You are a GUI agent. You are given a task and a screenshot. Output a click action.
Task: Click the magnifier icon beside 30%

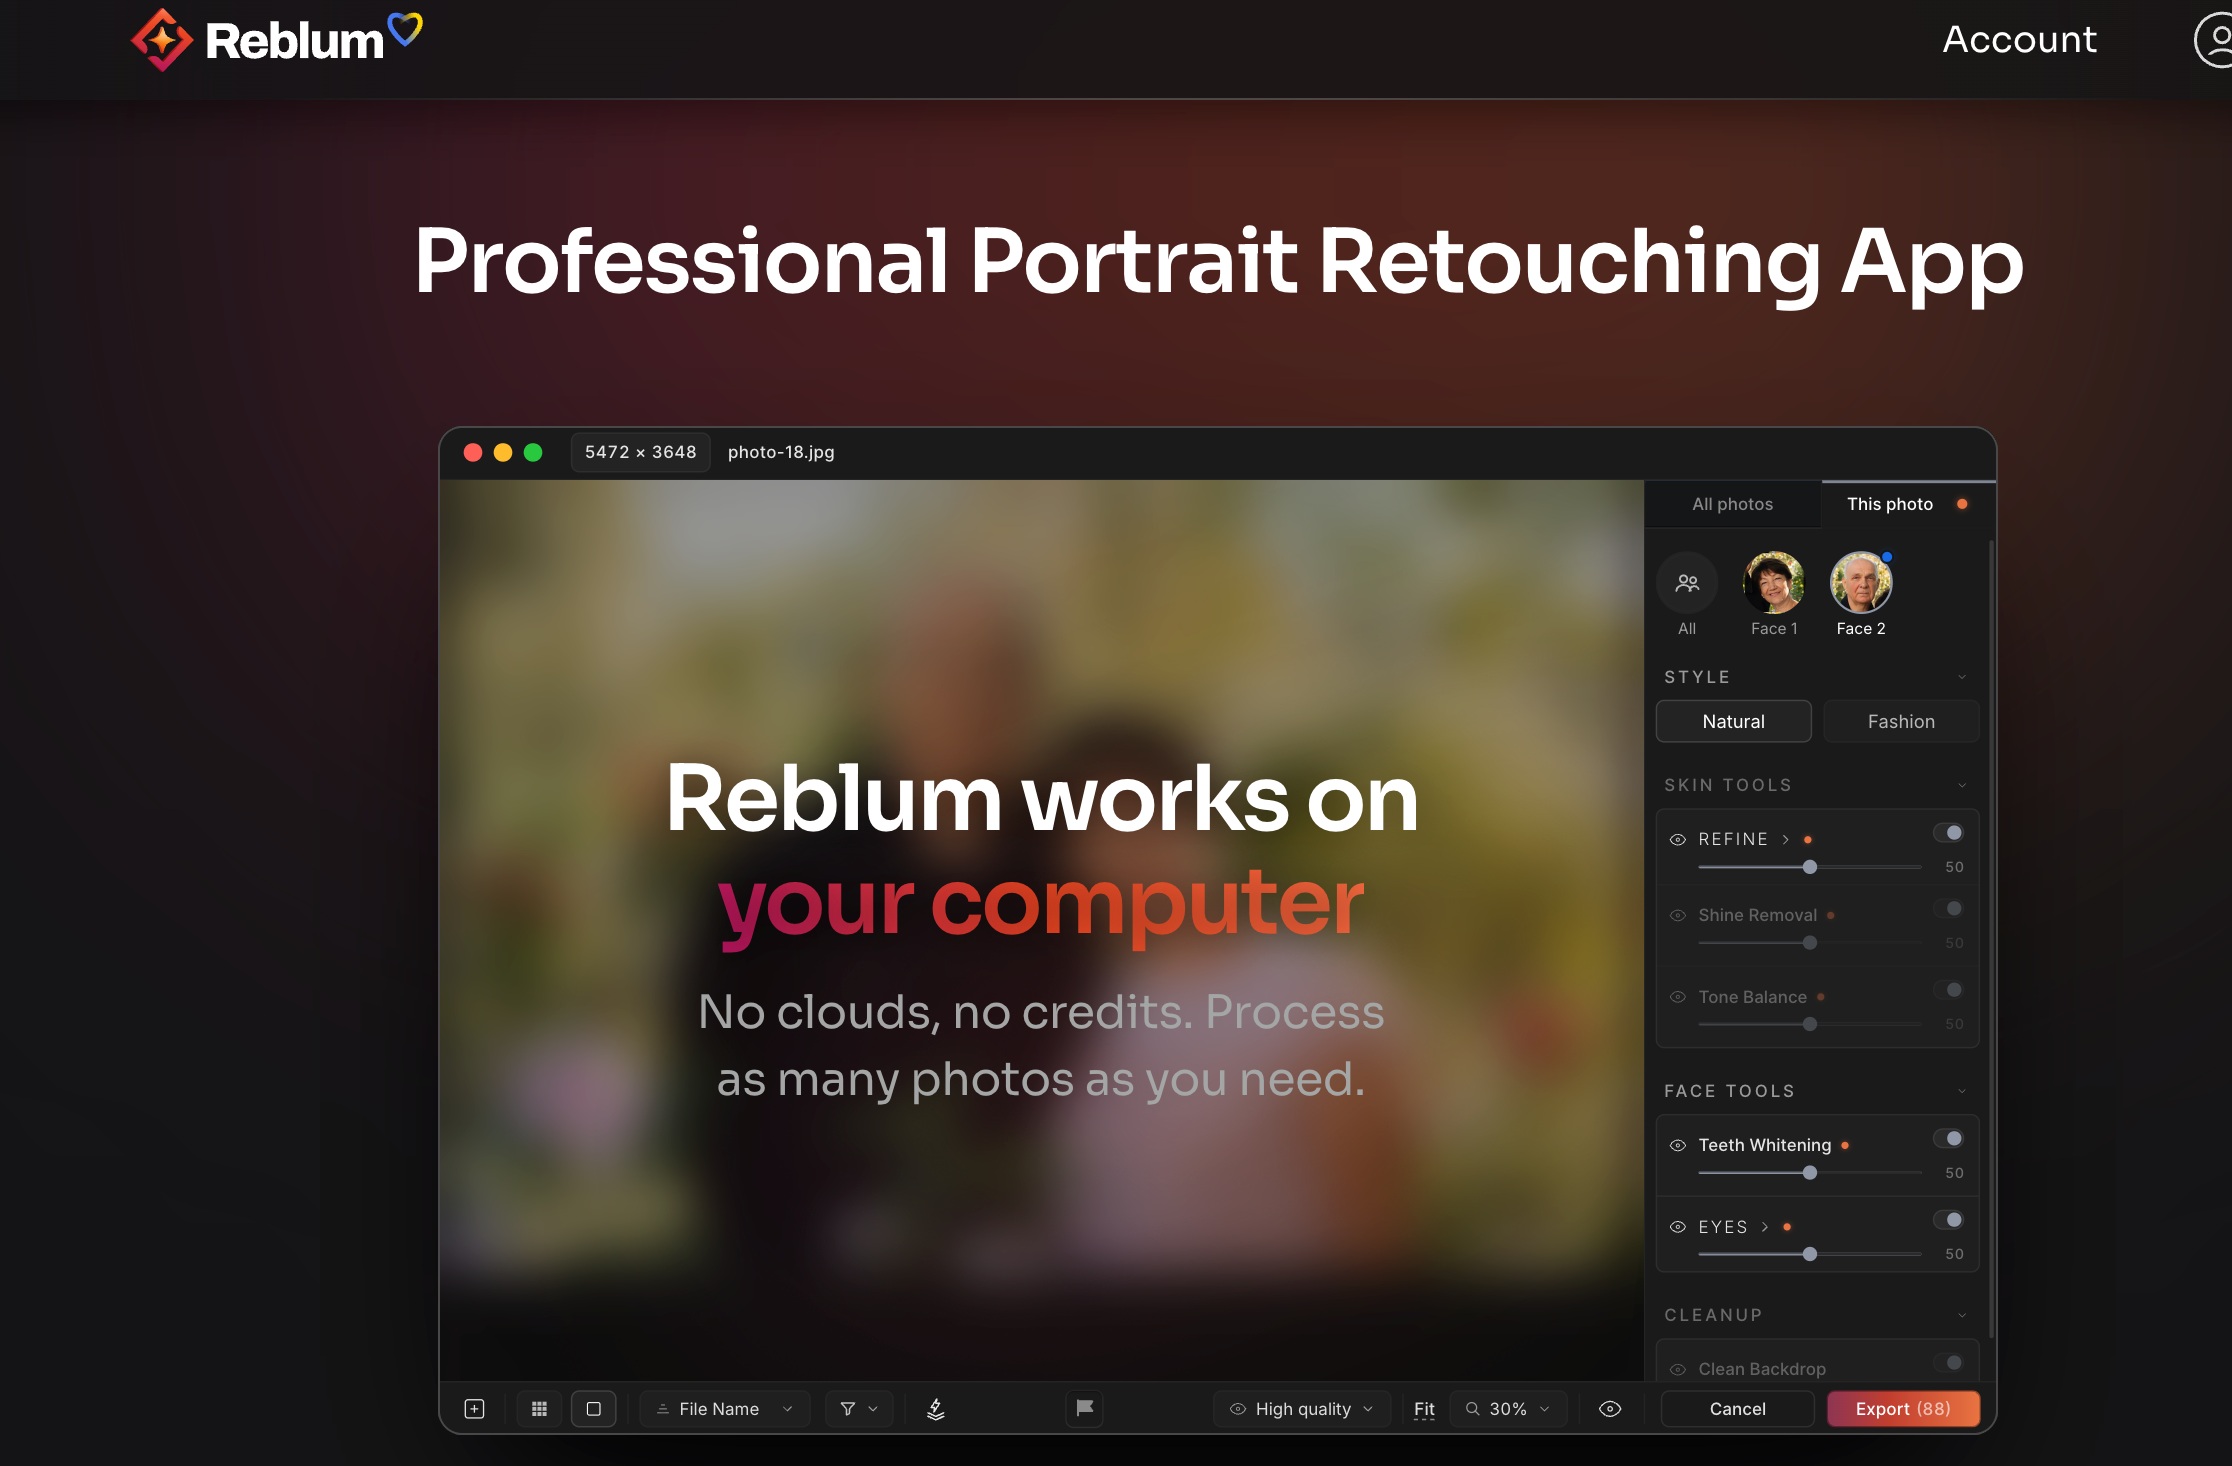[1473, 1409]
